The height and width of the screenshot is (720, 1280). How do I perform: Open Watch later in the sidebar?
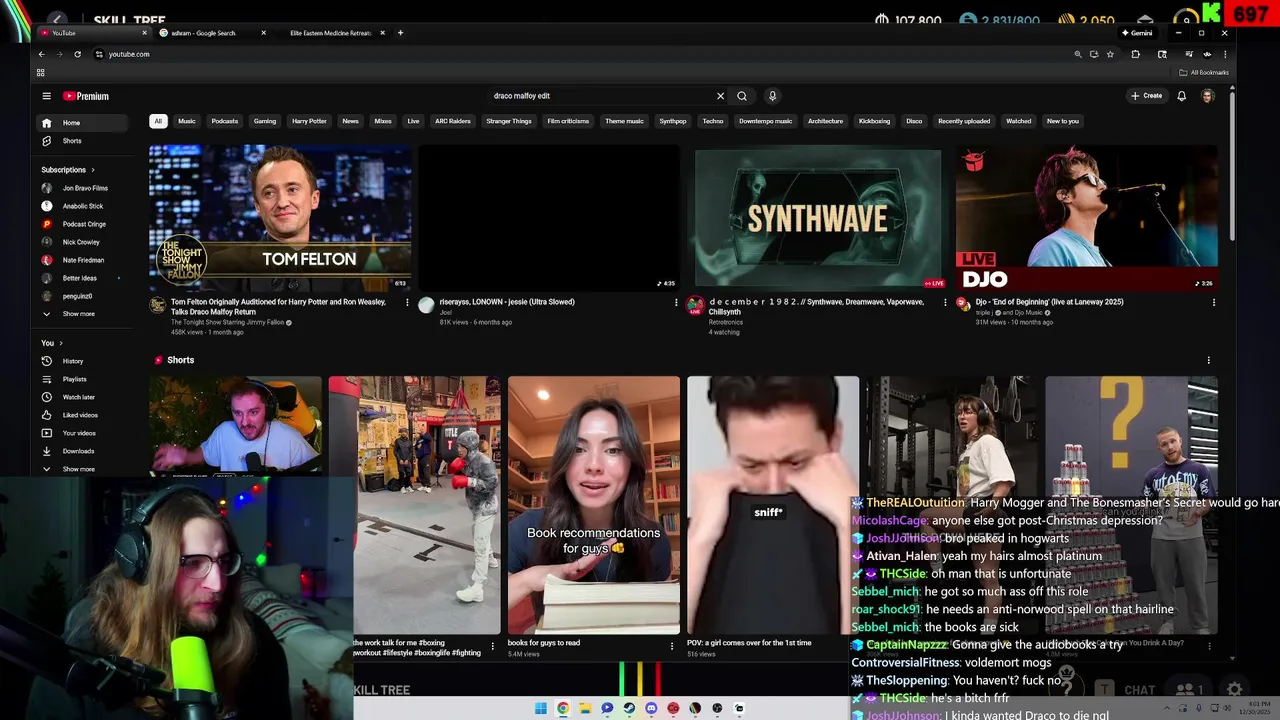pyautogui.click(x=83, y=397)
